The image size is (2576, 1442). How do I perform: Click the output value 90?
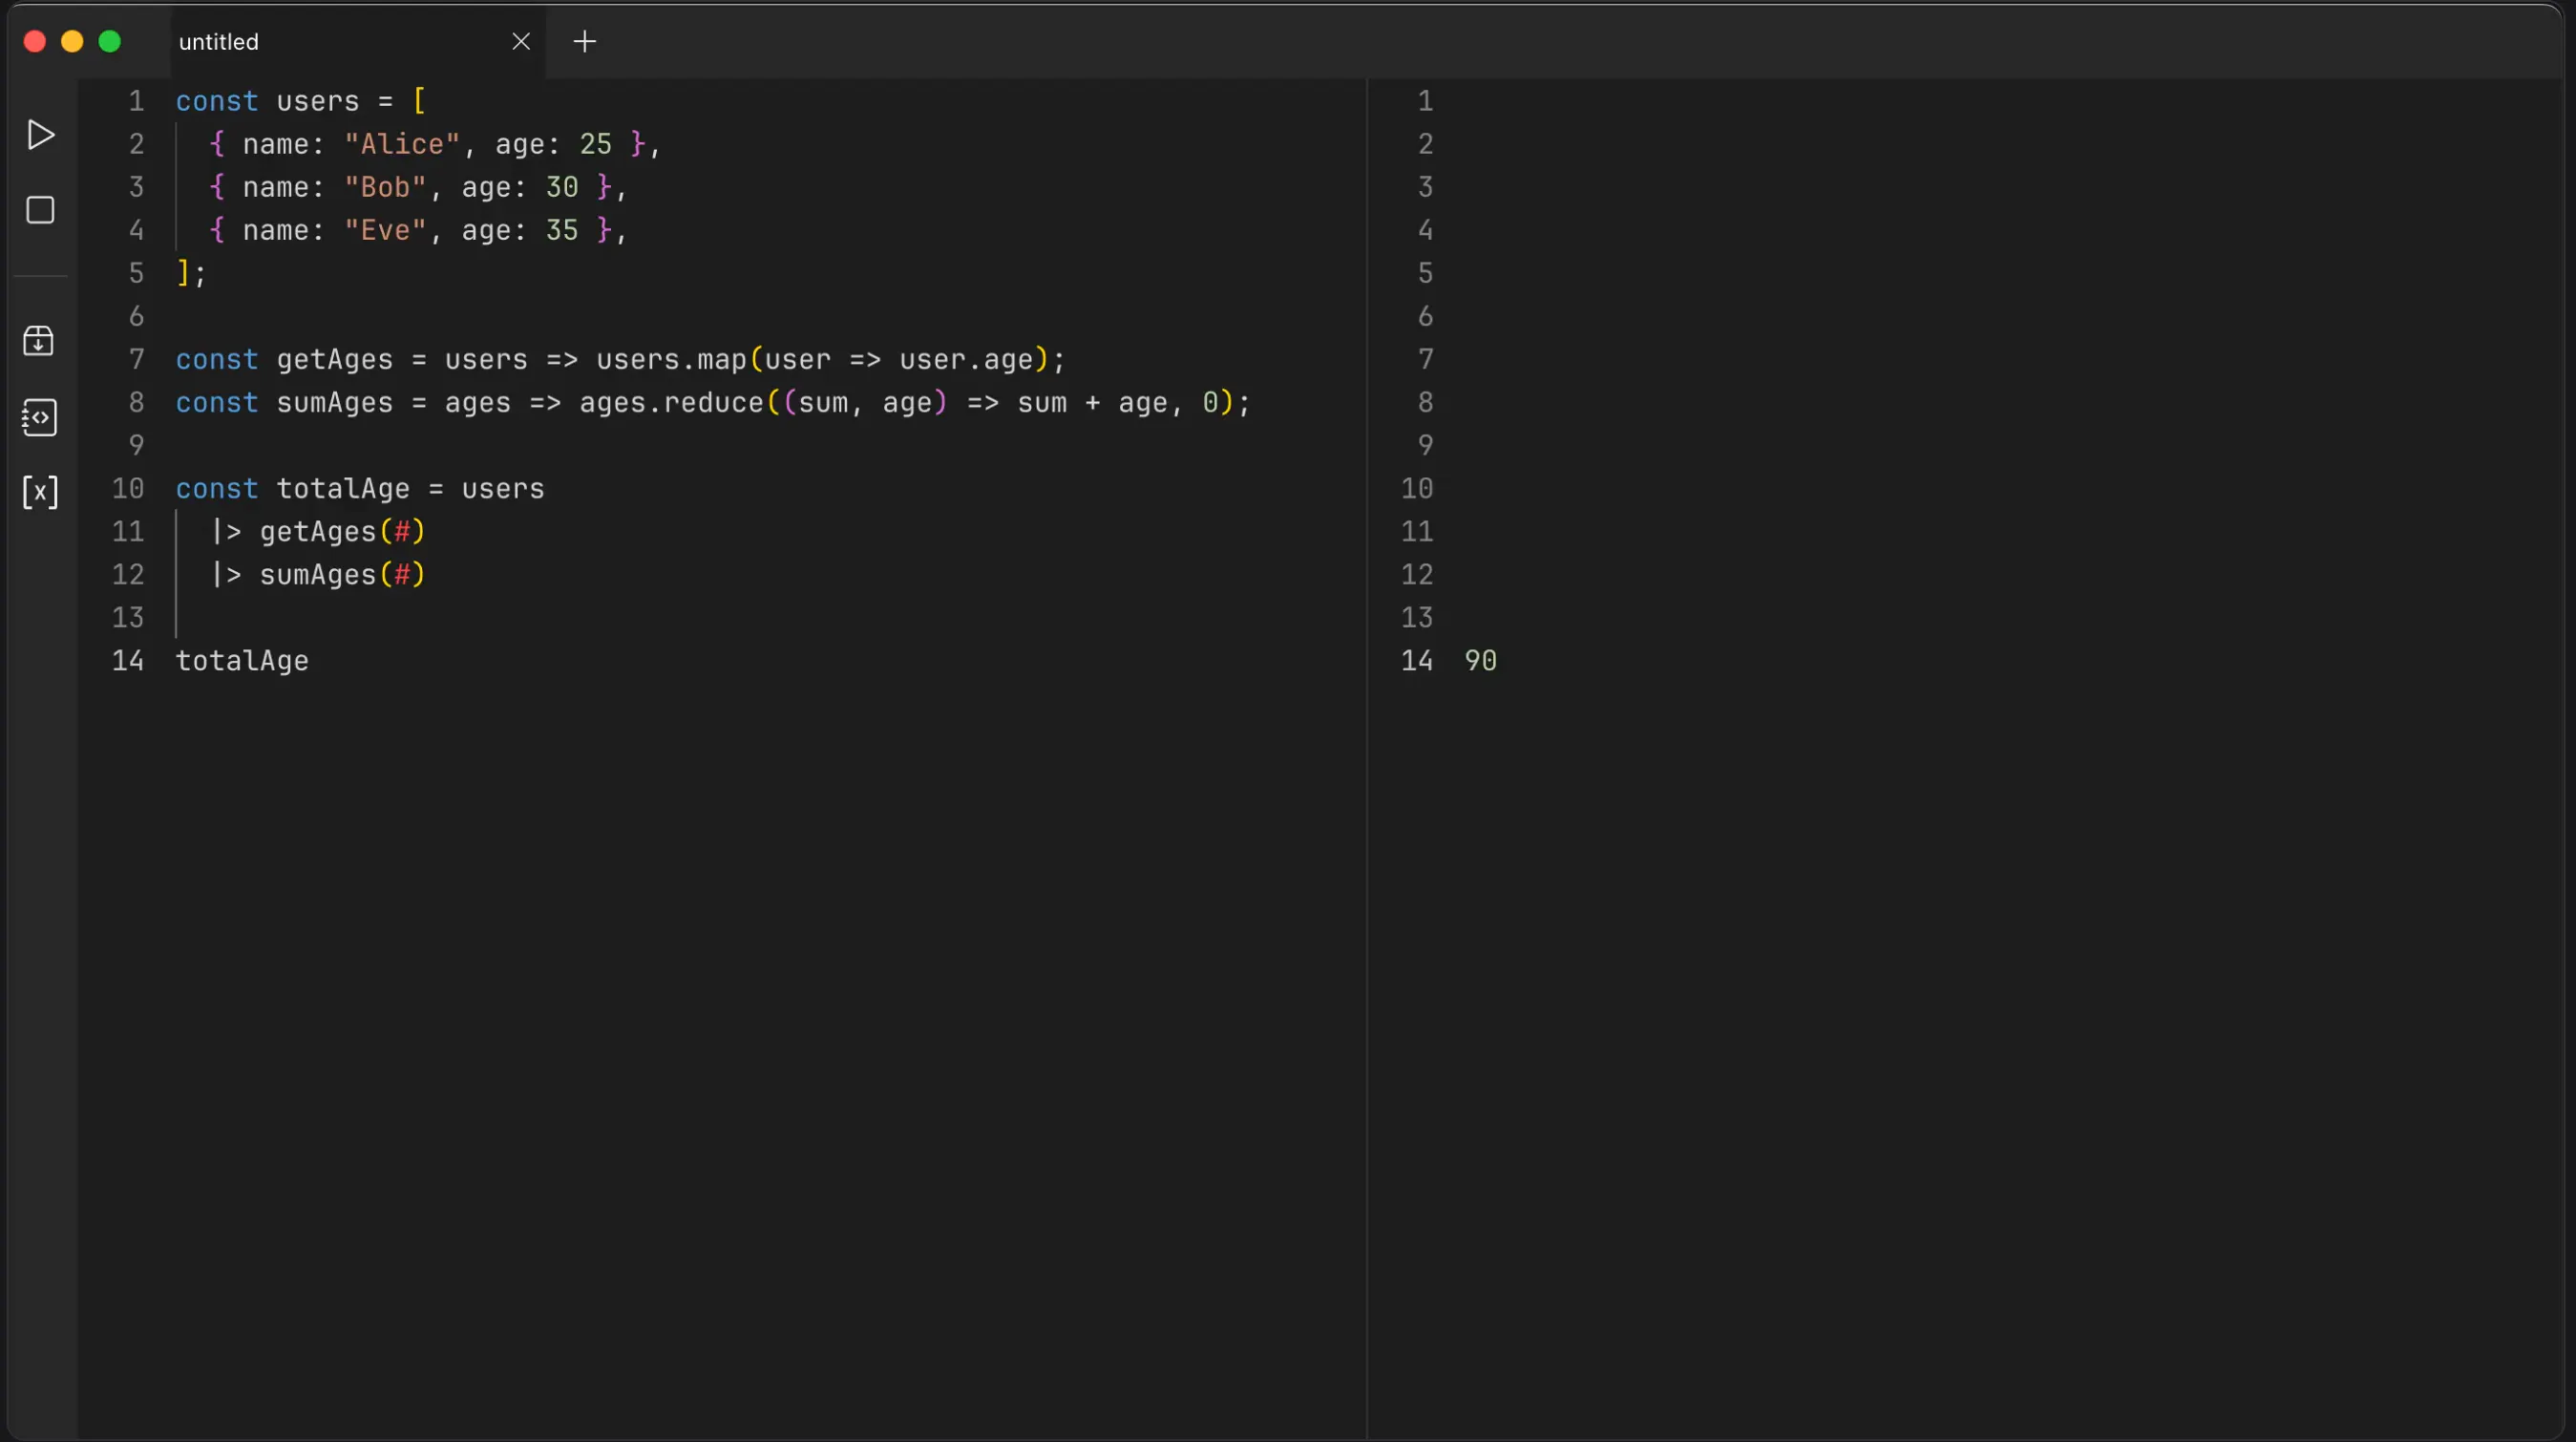(x=1481, y=661)
